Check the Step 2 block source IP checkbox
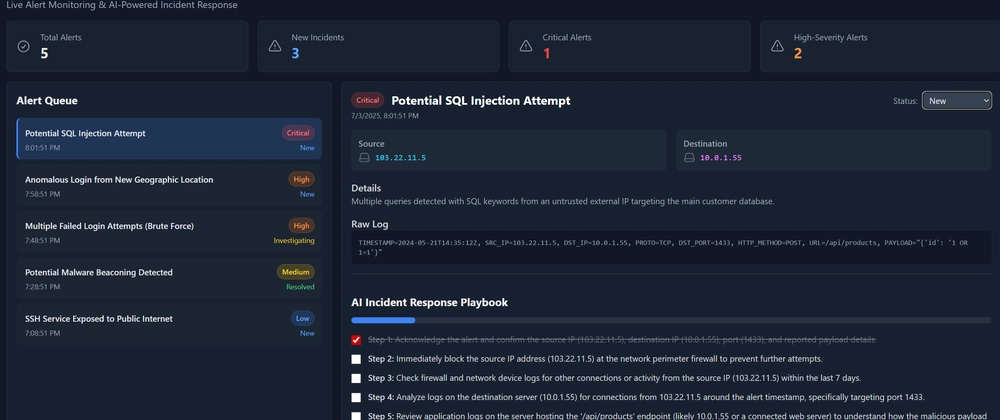Viewport: 1000px width, 420px height. (356, 359)
